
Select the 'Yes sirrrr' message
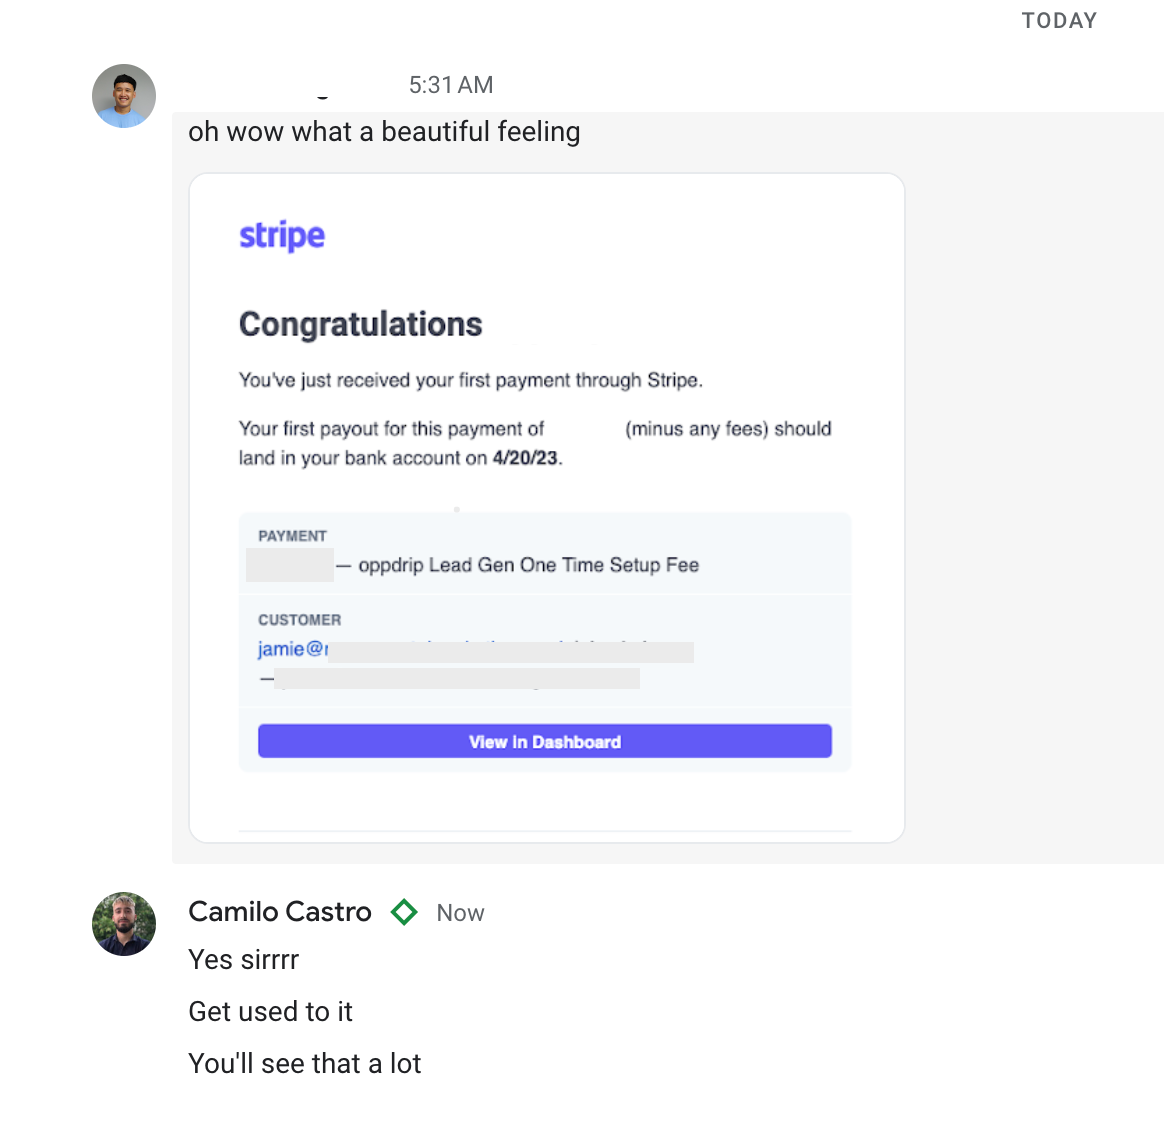[243, 960]
